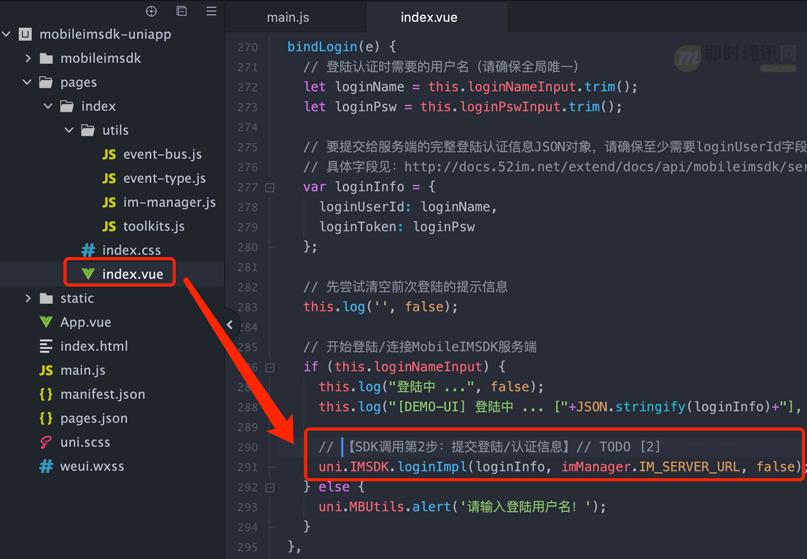The width and height of the screenshot is (807, 559).
Task: Open the sidebar hamburger menu icon
Action: 211,11
